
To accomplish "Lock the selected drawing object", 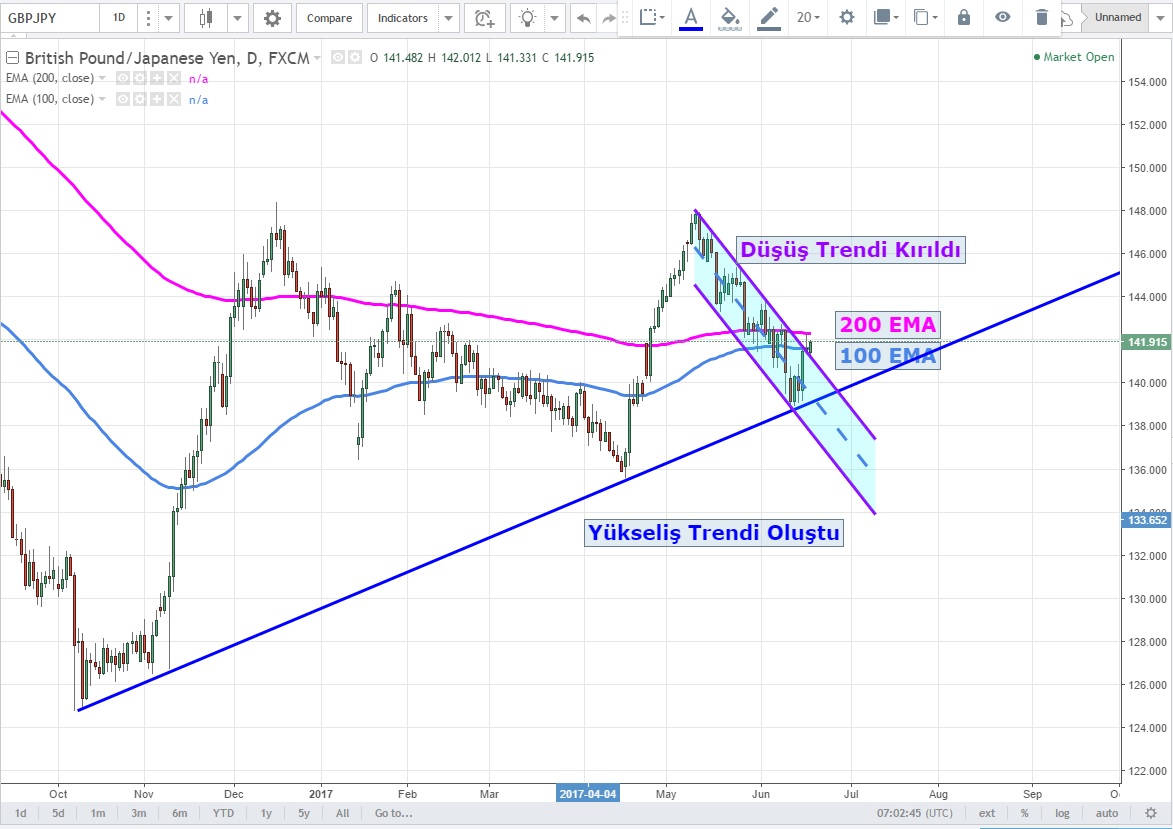I will (x=963, y=17).
